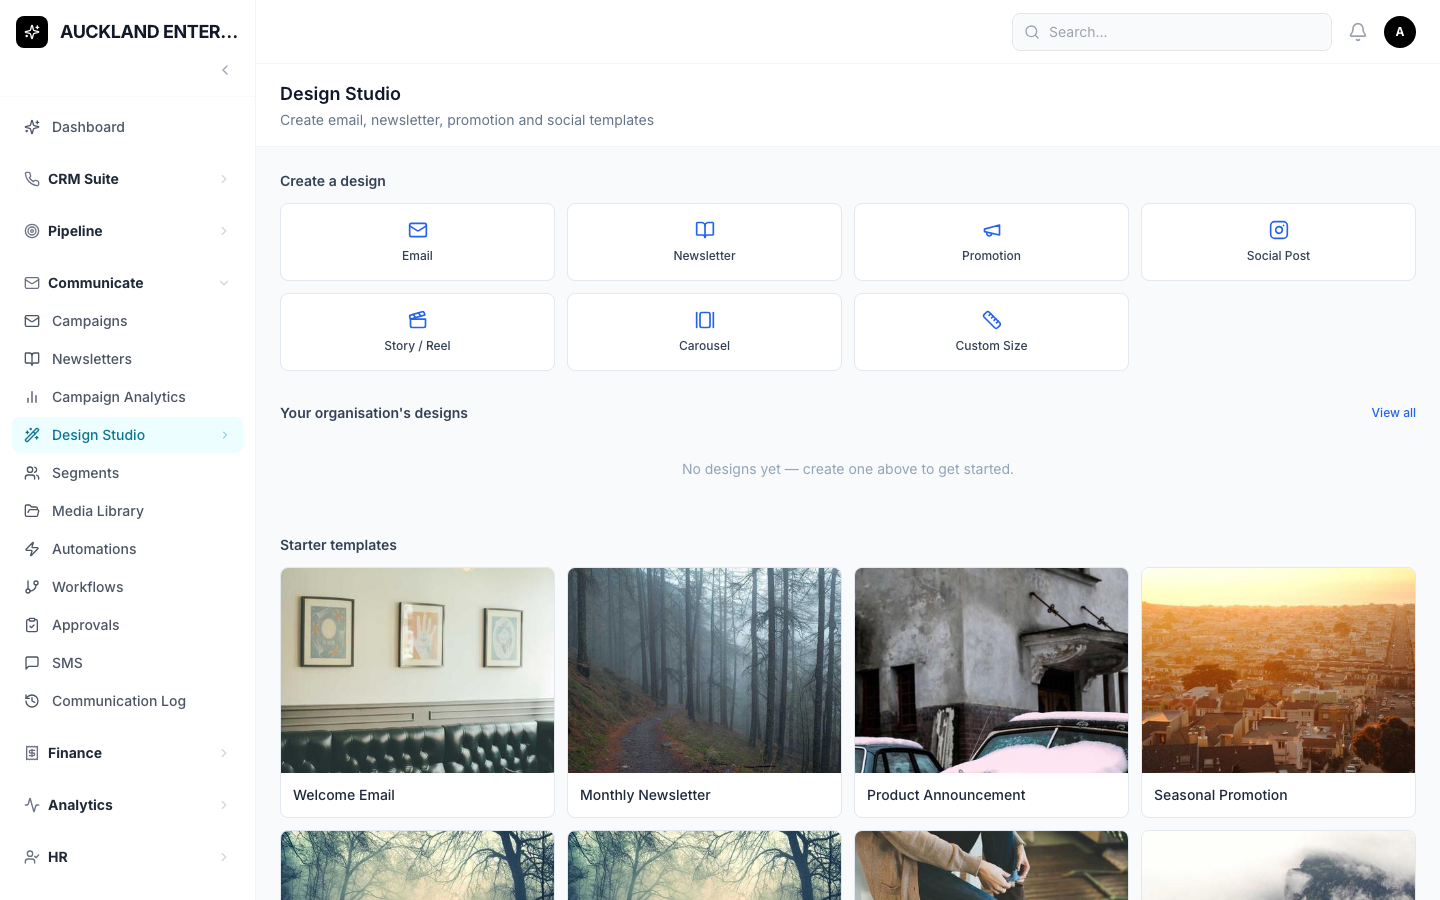Open the Welcome Email template thumbnail
The width and height of the screenshot is (1440, 900).
417,670
